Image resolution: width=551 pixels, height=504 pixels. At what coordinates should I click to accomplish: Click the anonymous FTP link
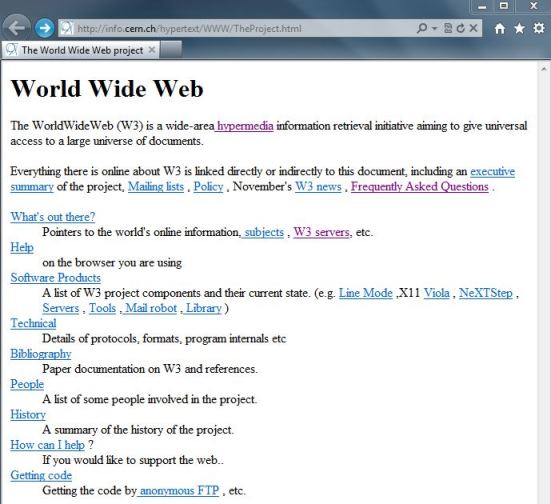179,490
